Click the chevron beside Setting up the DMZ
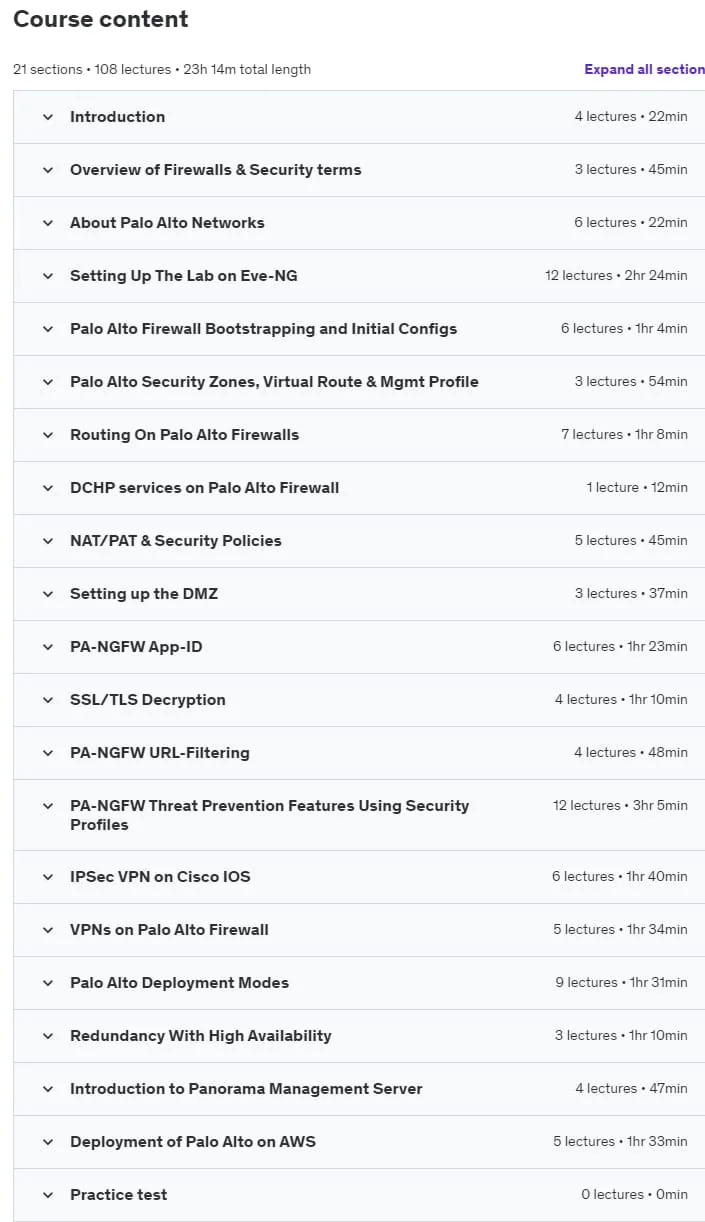 pyautogui.click(x=47, y=594)
